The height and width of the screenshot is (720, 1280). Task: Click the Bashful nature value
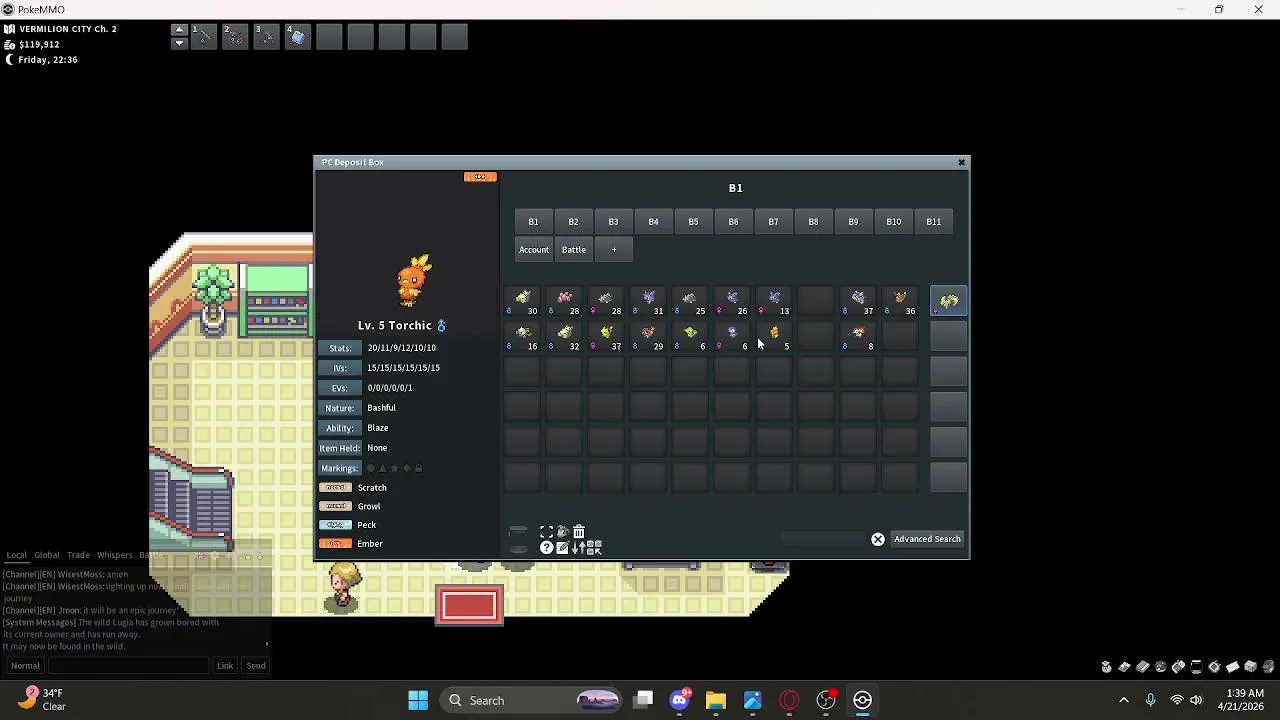pyautogui.click(x=381, y=408)
